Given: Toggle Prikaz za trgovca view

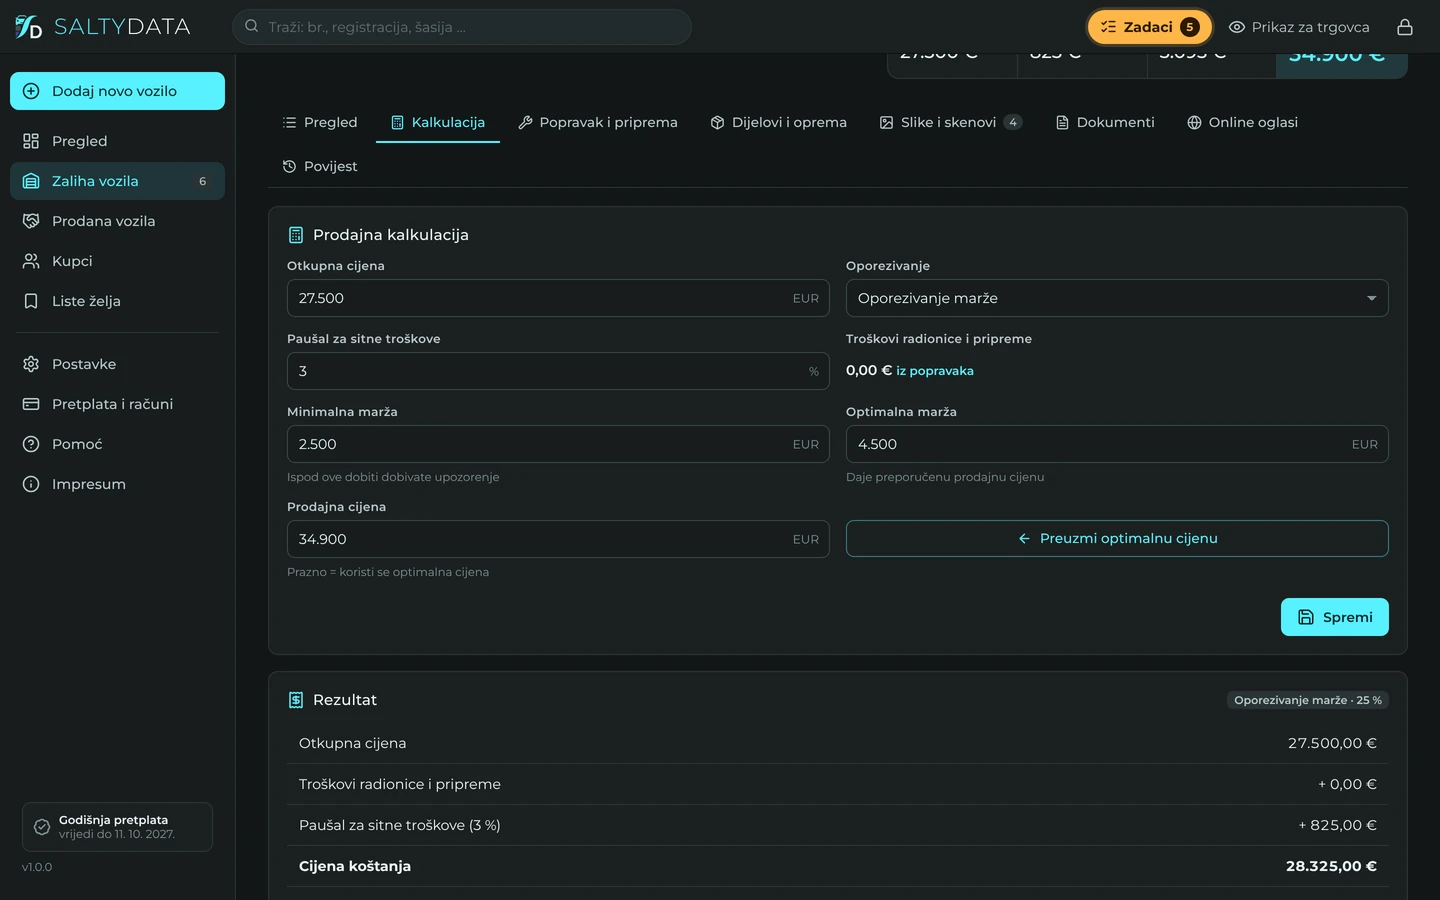Looking at the screenshot, I should coord(1299,27).
